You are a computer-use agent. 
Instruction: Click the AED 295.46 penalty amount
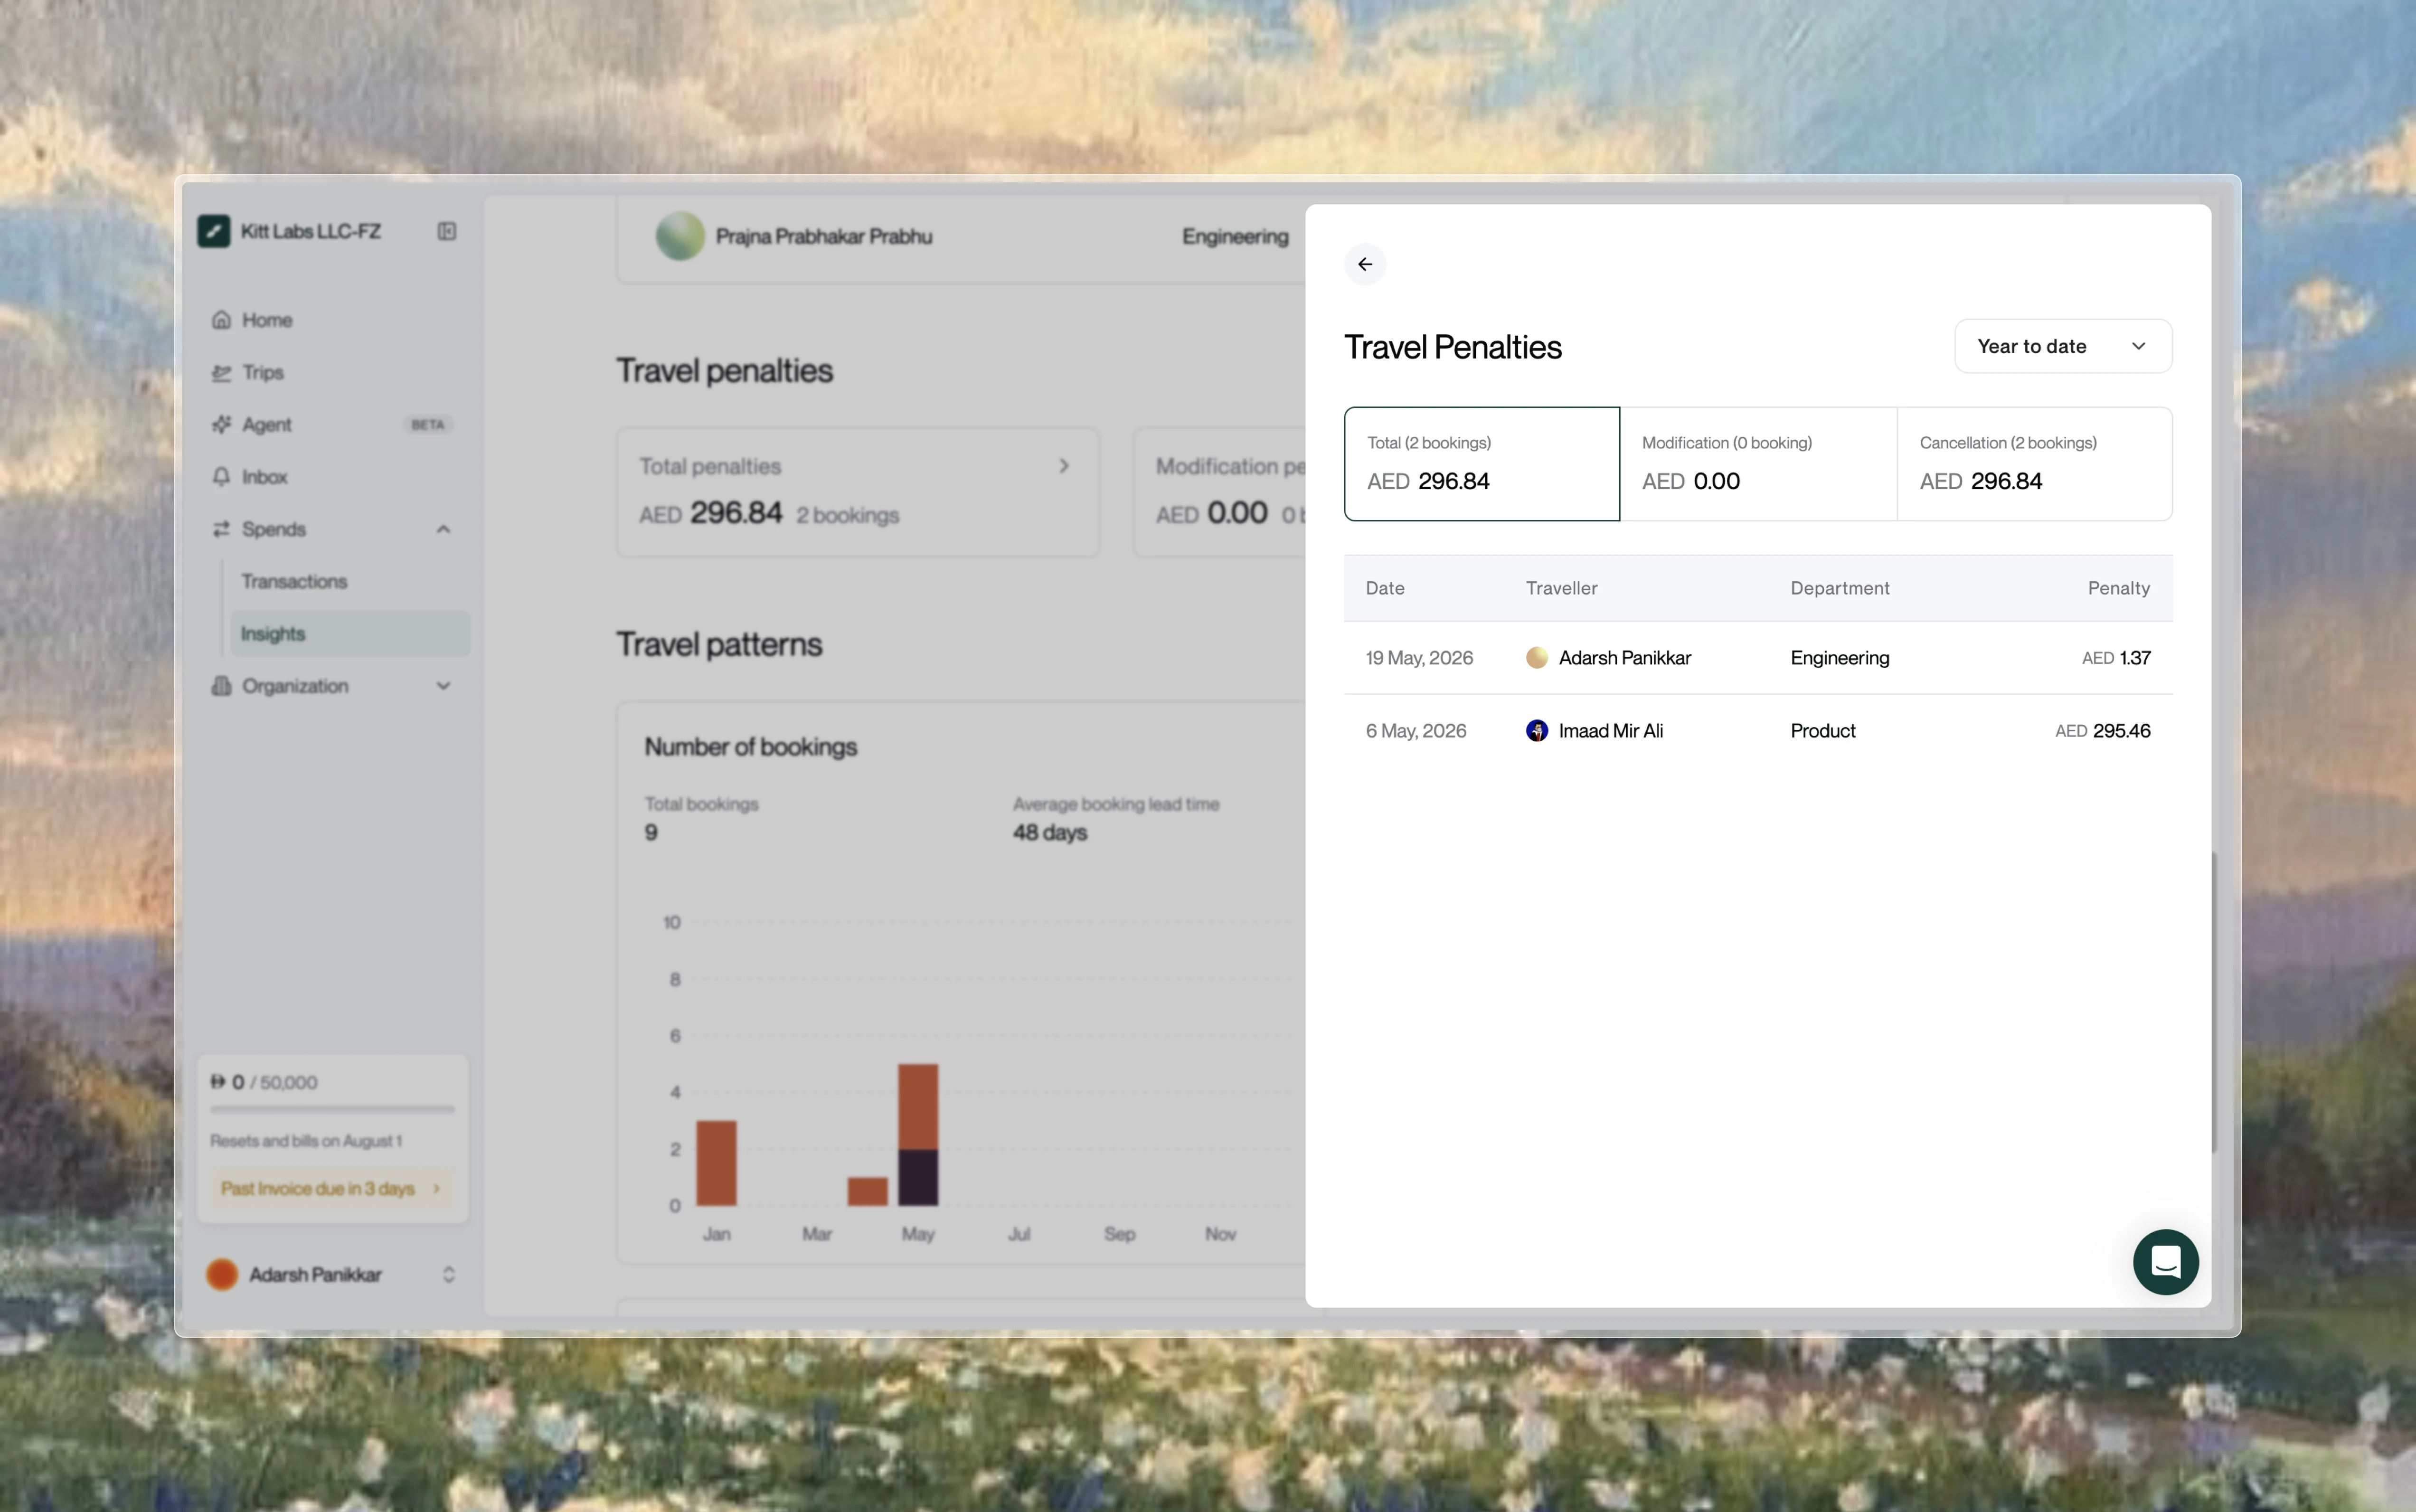(2103, 731)
